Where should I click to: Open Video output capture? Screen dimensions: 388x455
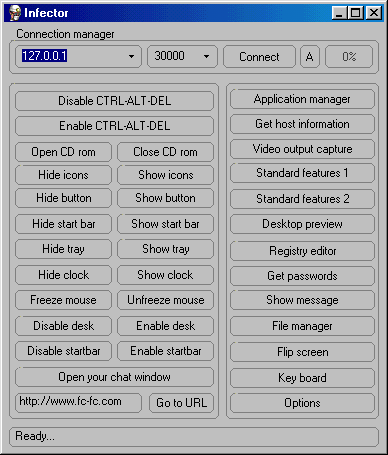[302, 149]
